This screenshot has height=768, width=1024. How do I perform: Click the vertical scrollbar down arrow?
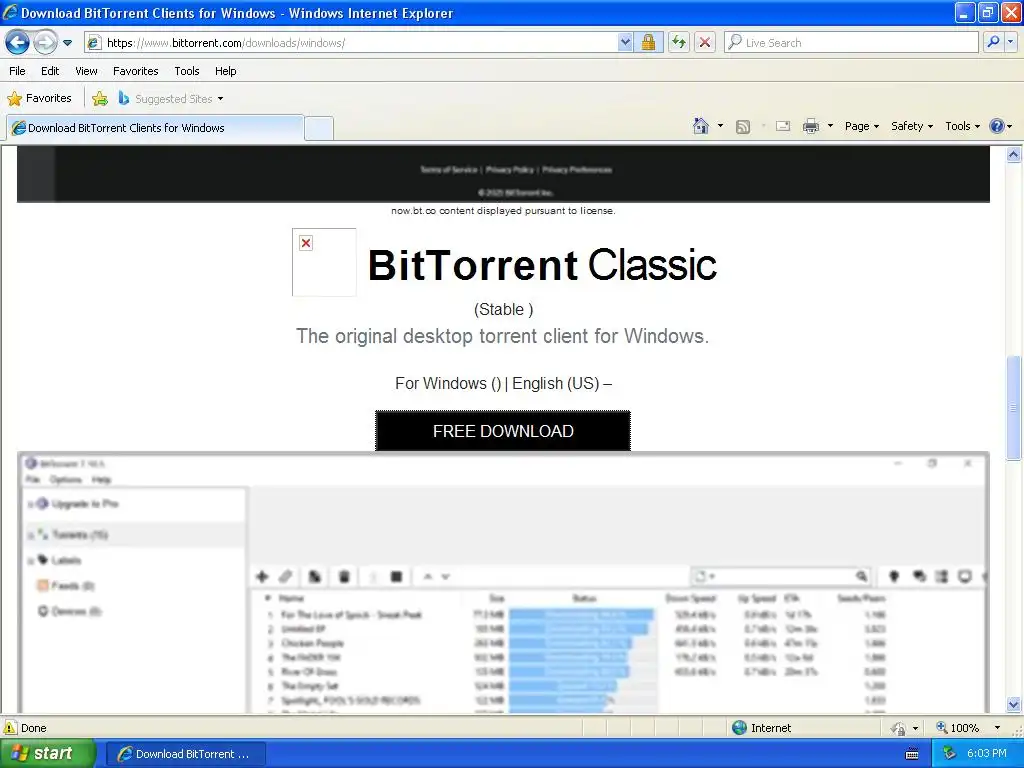[x=1014, y=705]
